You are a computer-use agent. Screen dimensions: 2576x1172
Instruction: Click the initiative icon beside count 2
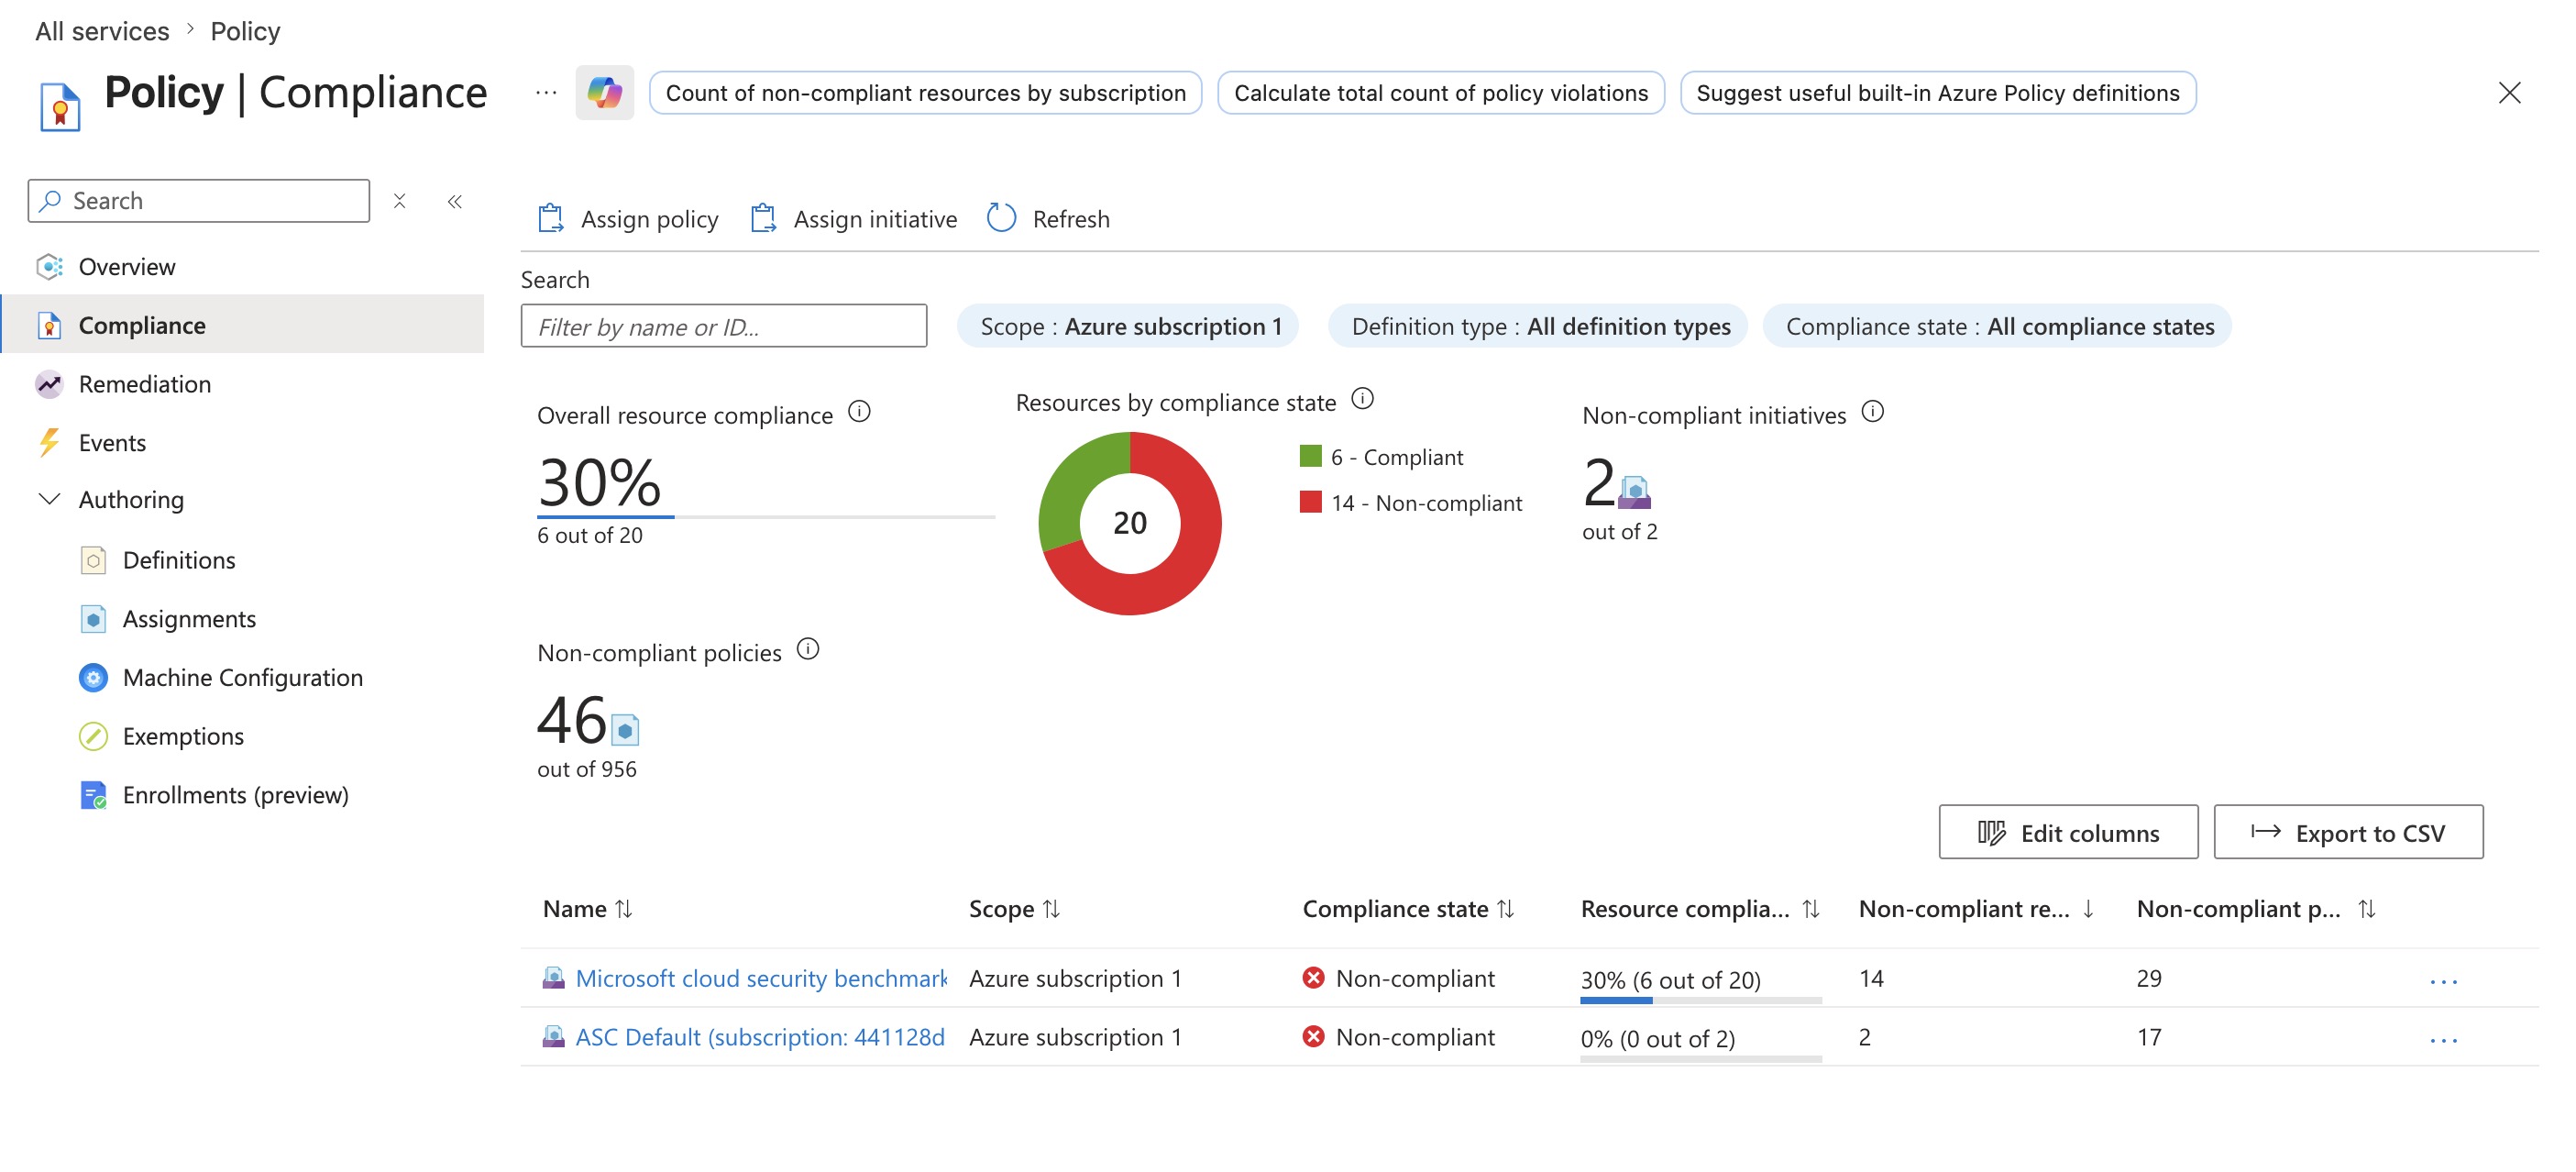pyautogui.click(x=1635, y=492)
